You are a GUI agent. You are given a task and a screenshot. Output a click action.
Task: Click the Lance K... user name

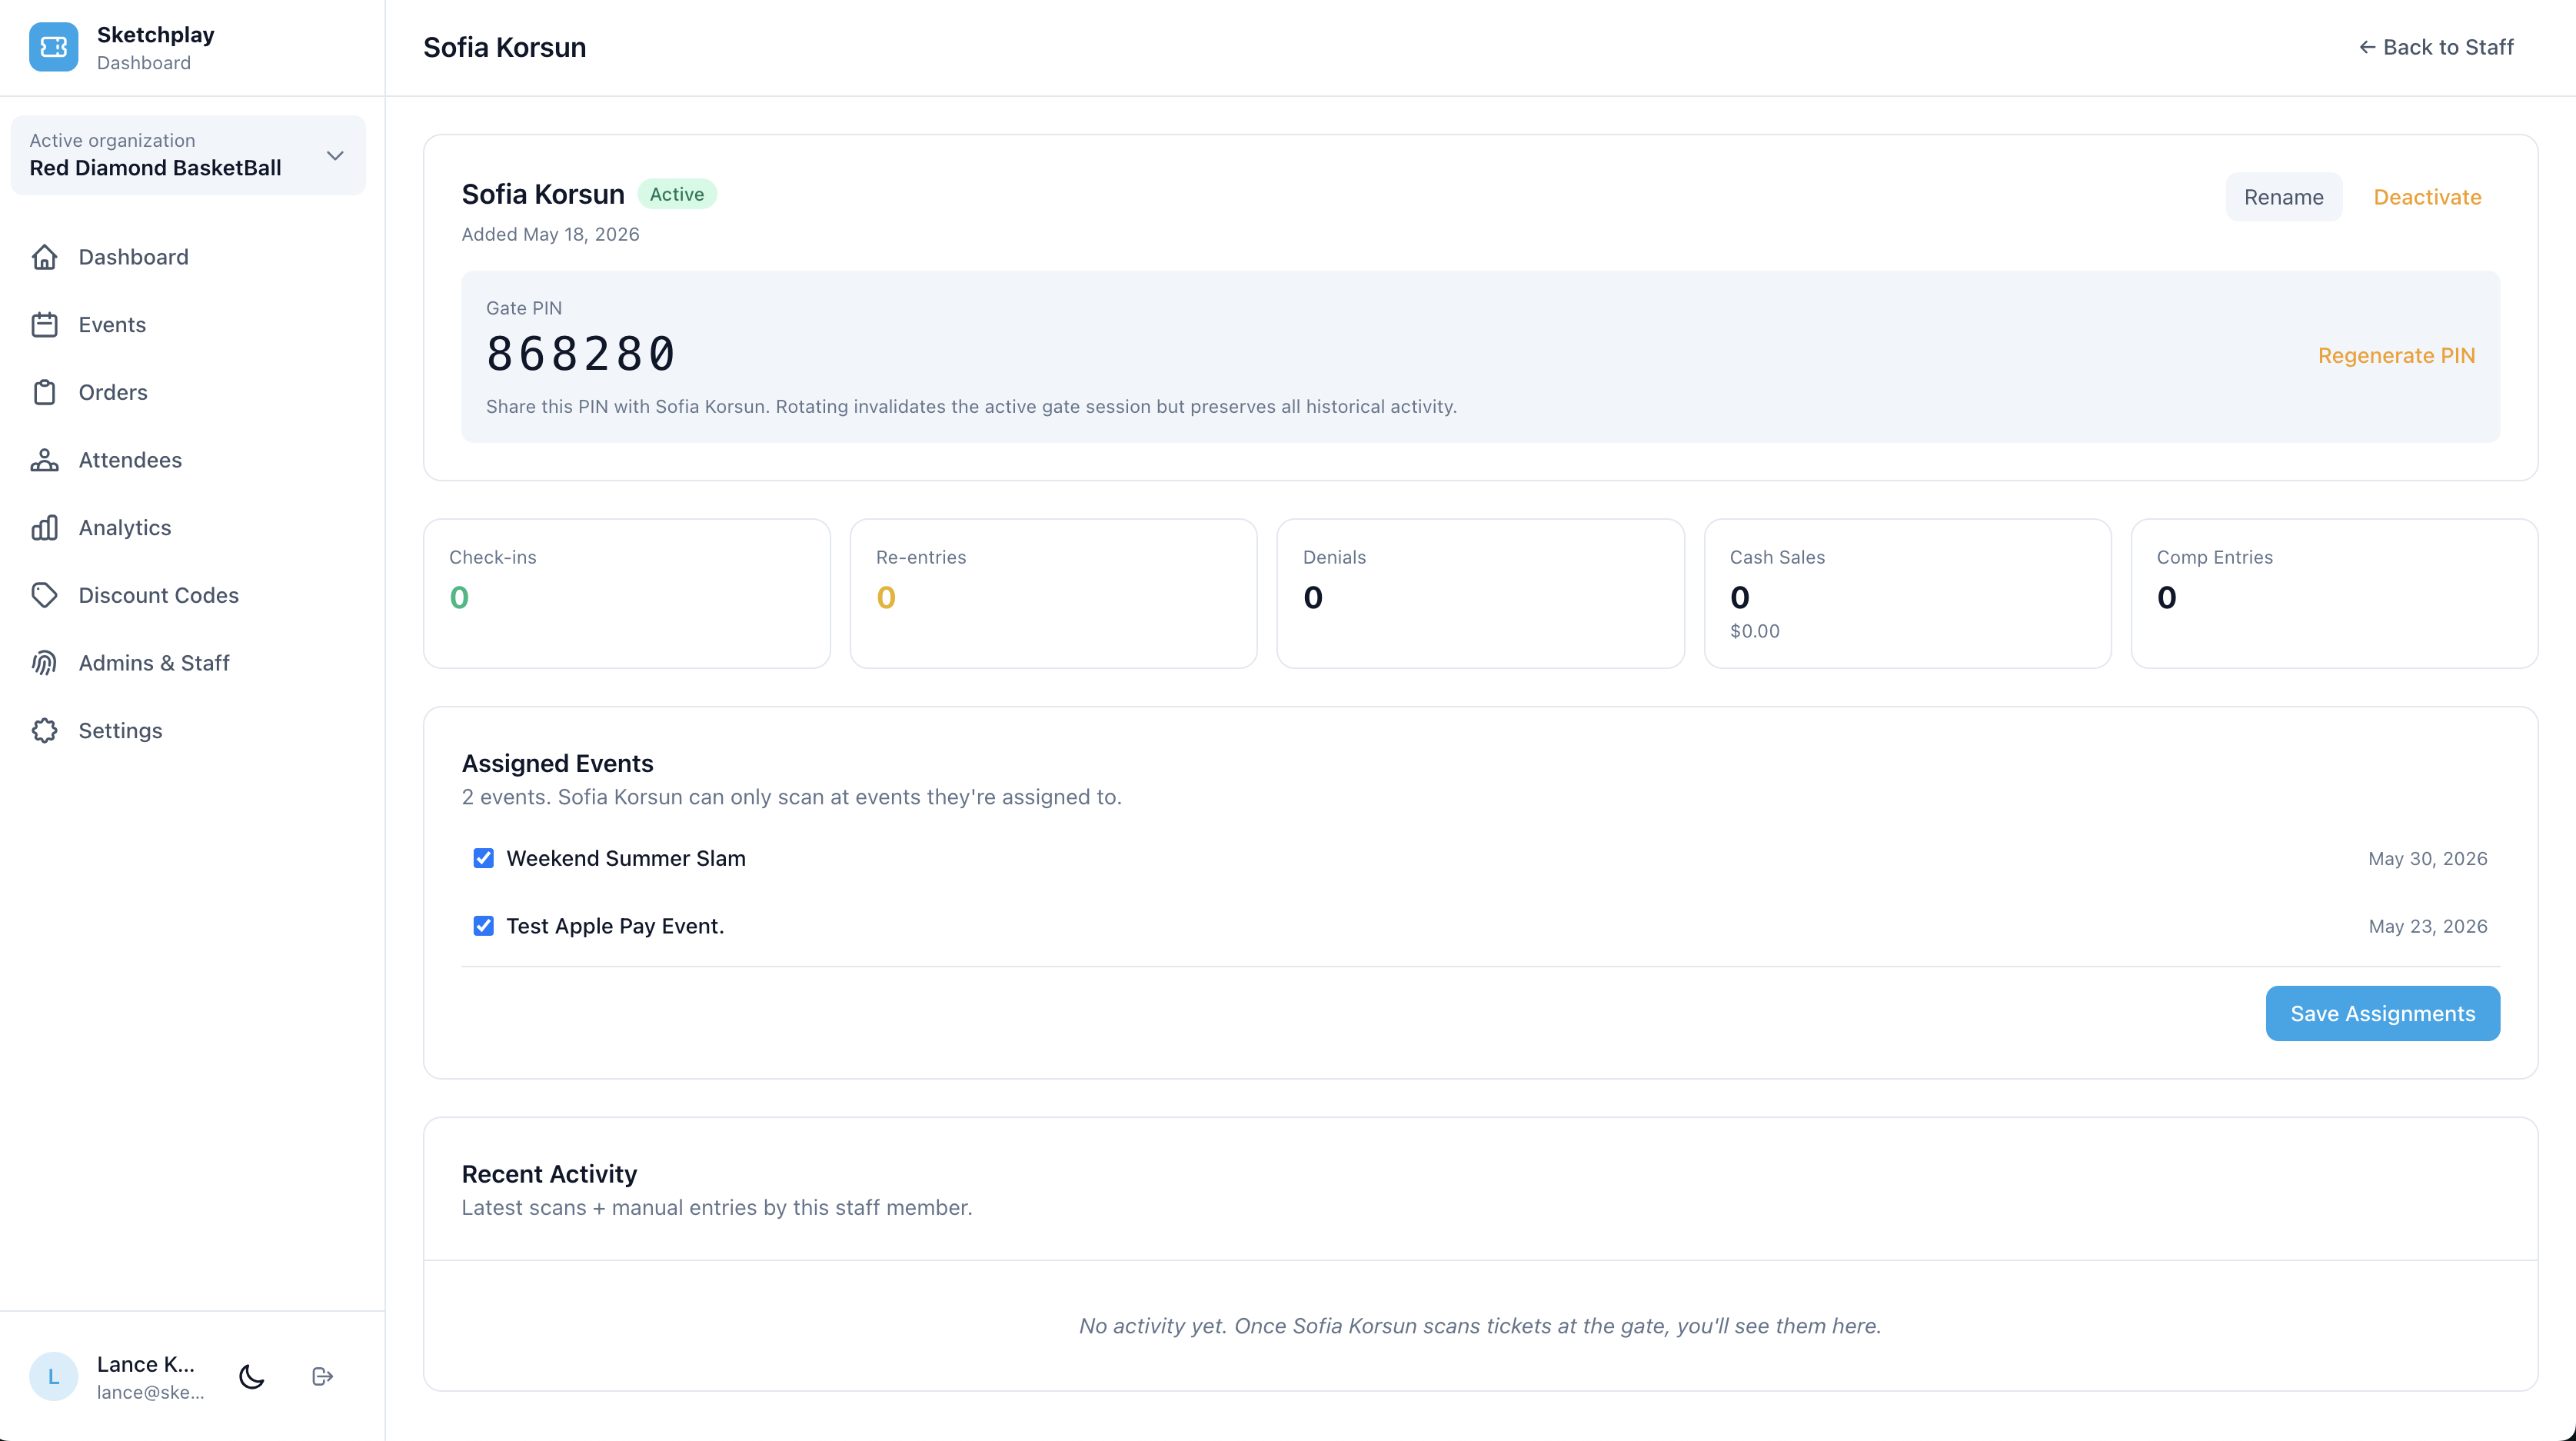146,1364
